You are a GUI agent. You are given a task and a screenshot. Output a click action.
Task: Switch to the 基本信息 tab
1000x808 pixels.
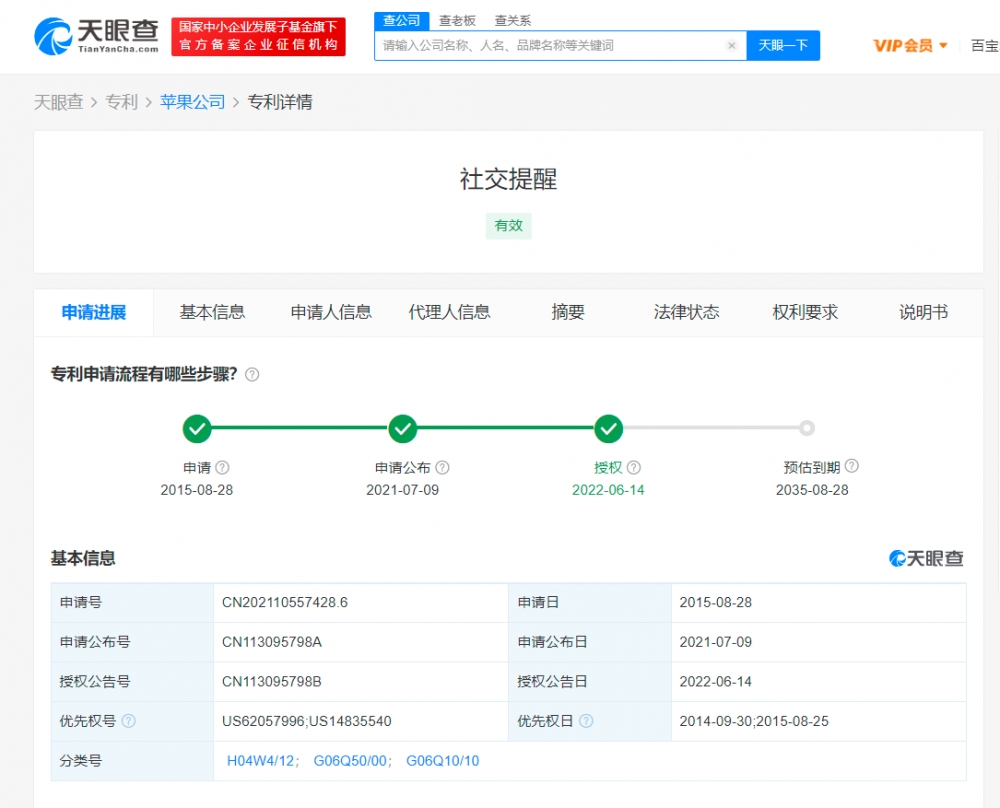[x=212, y=312]
